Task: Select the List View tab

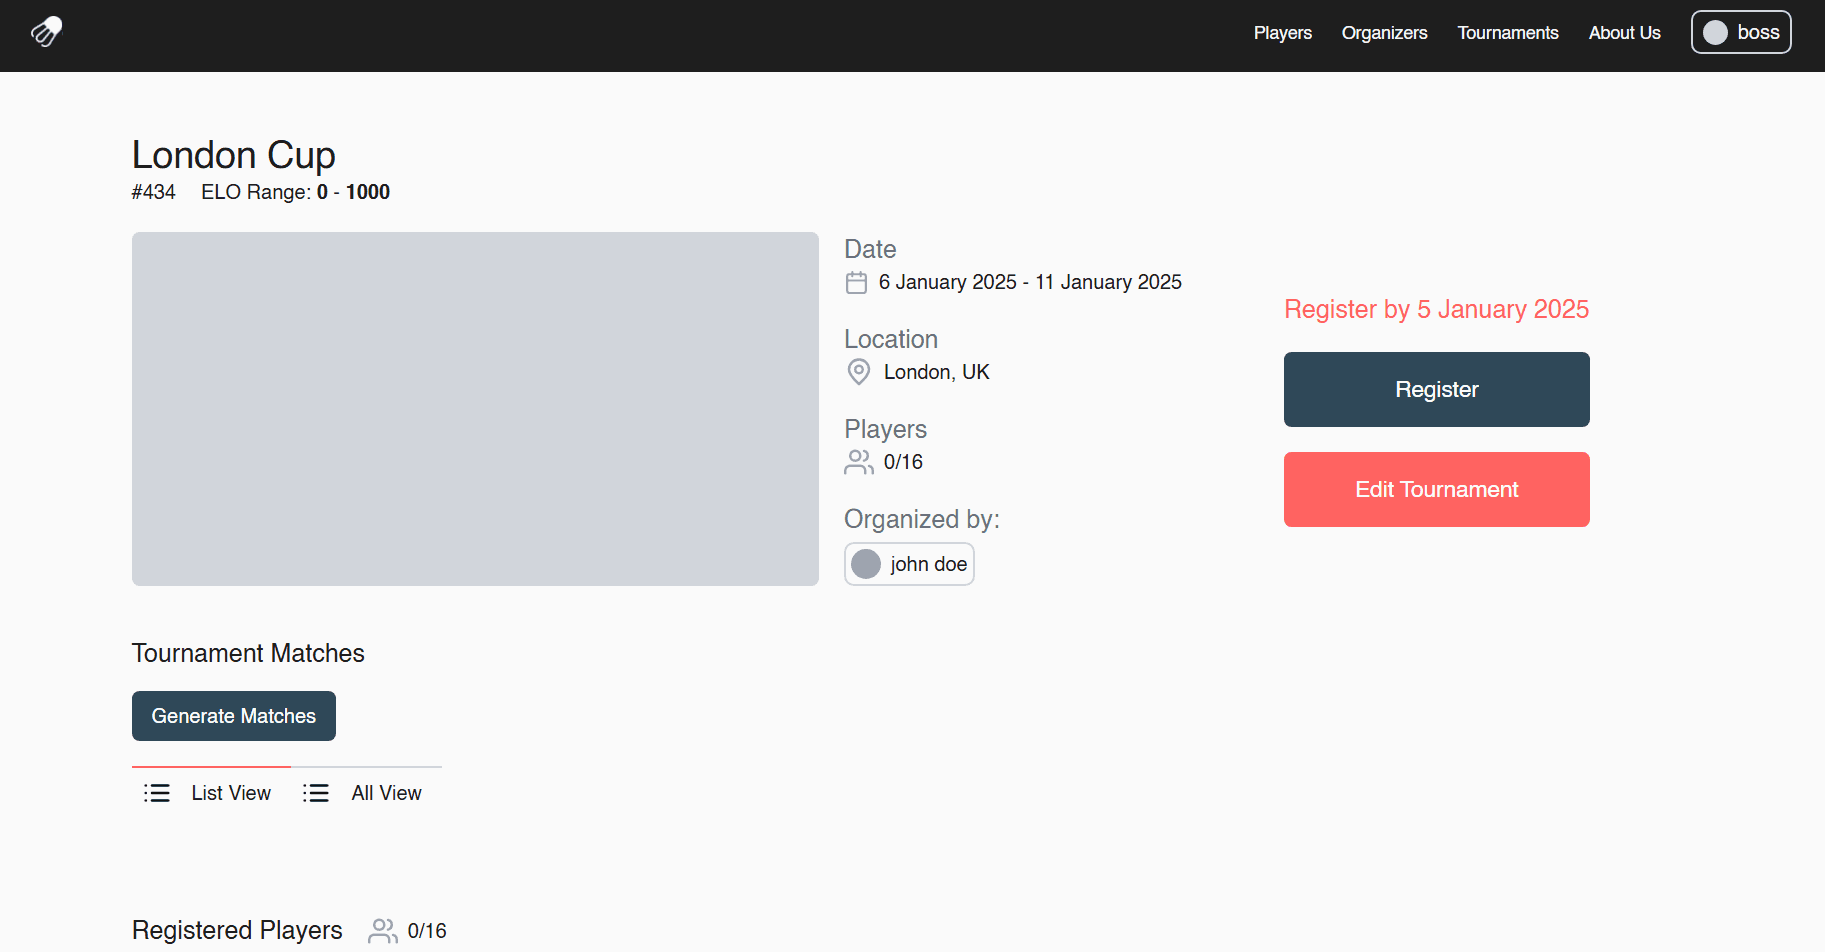Action: pos(230,792)
